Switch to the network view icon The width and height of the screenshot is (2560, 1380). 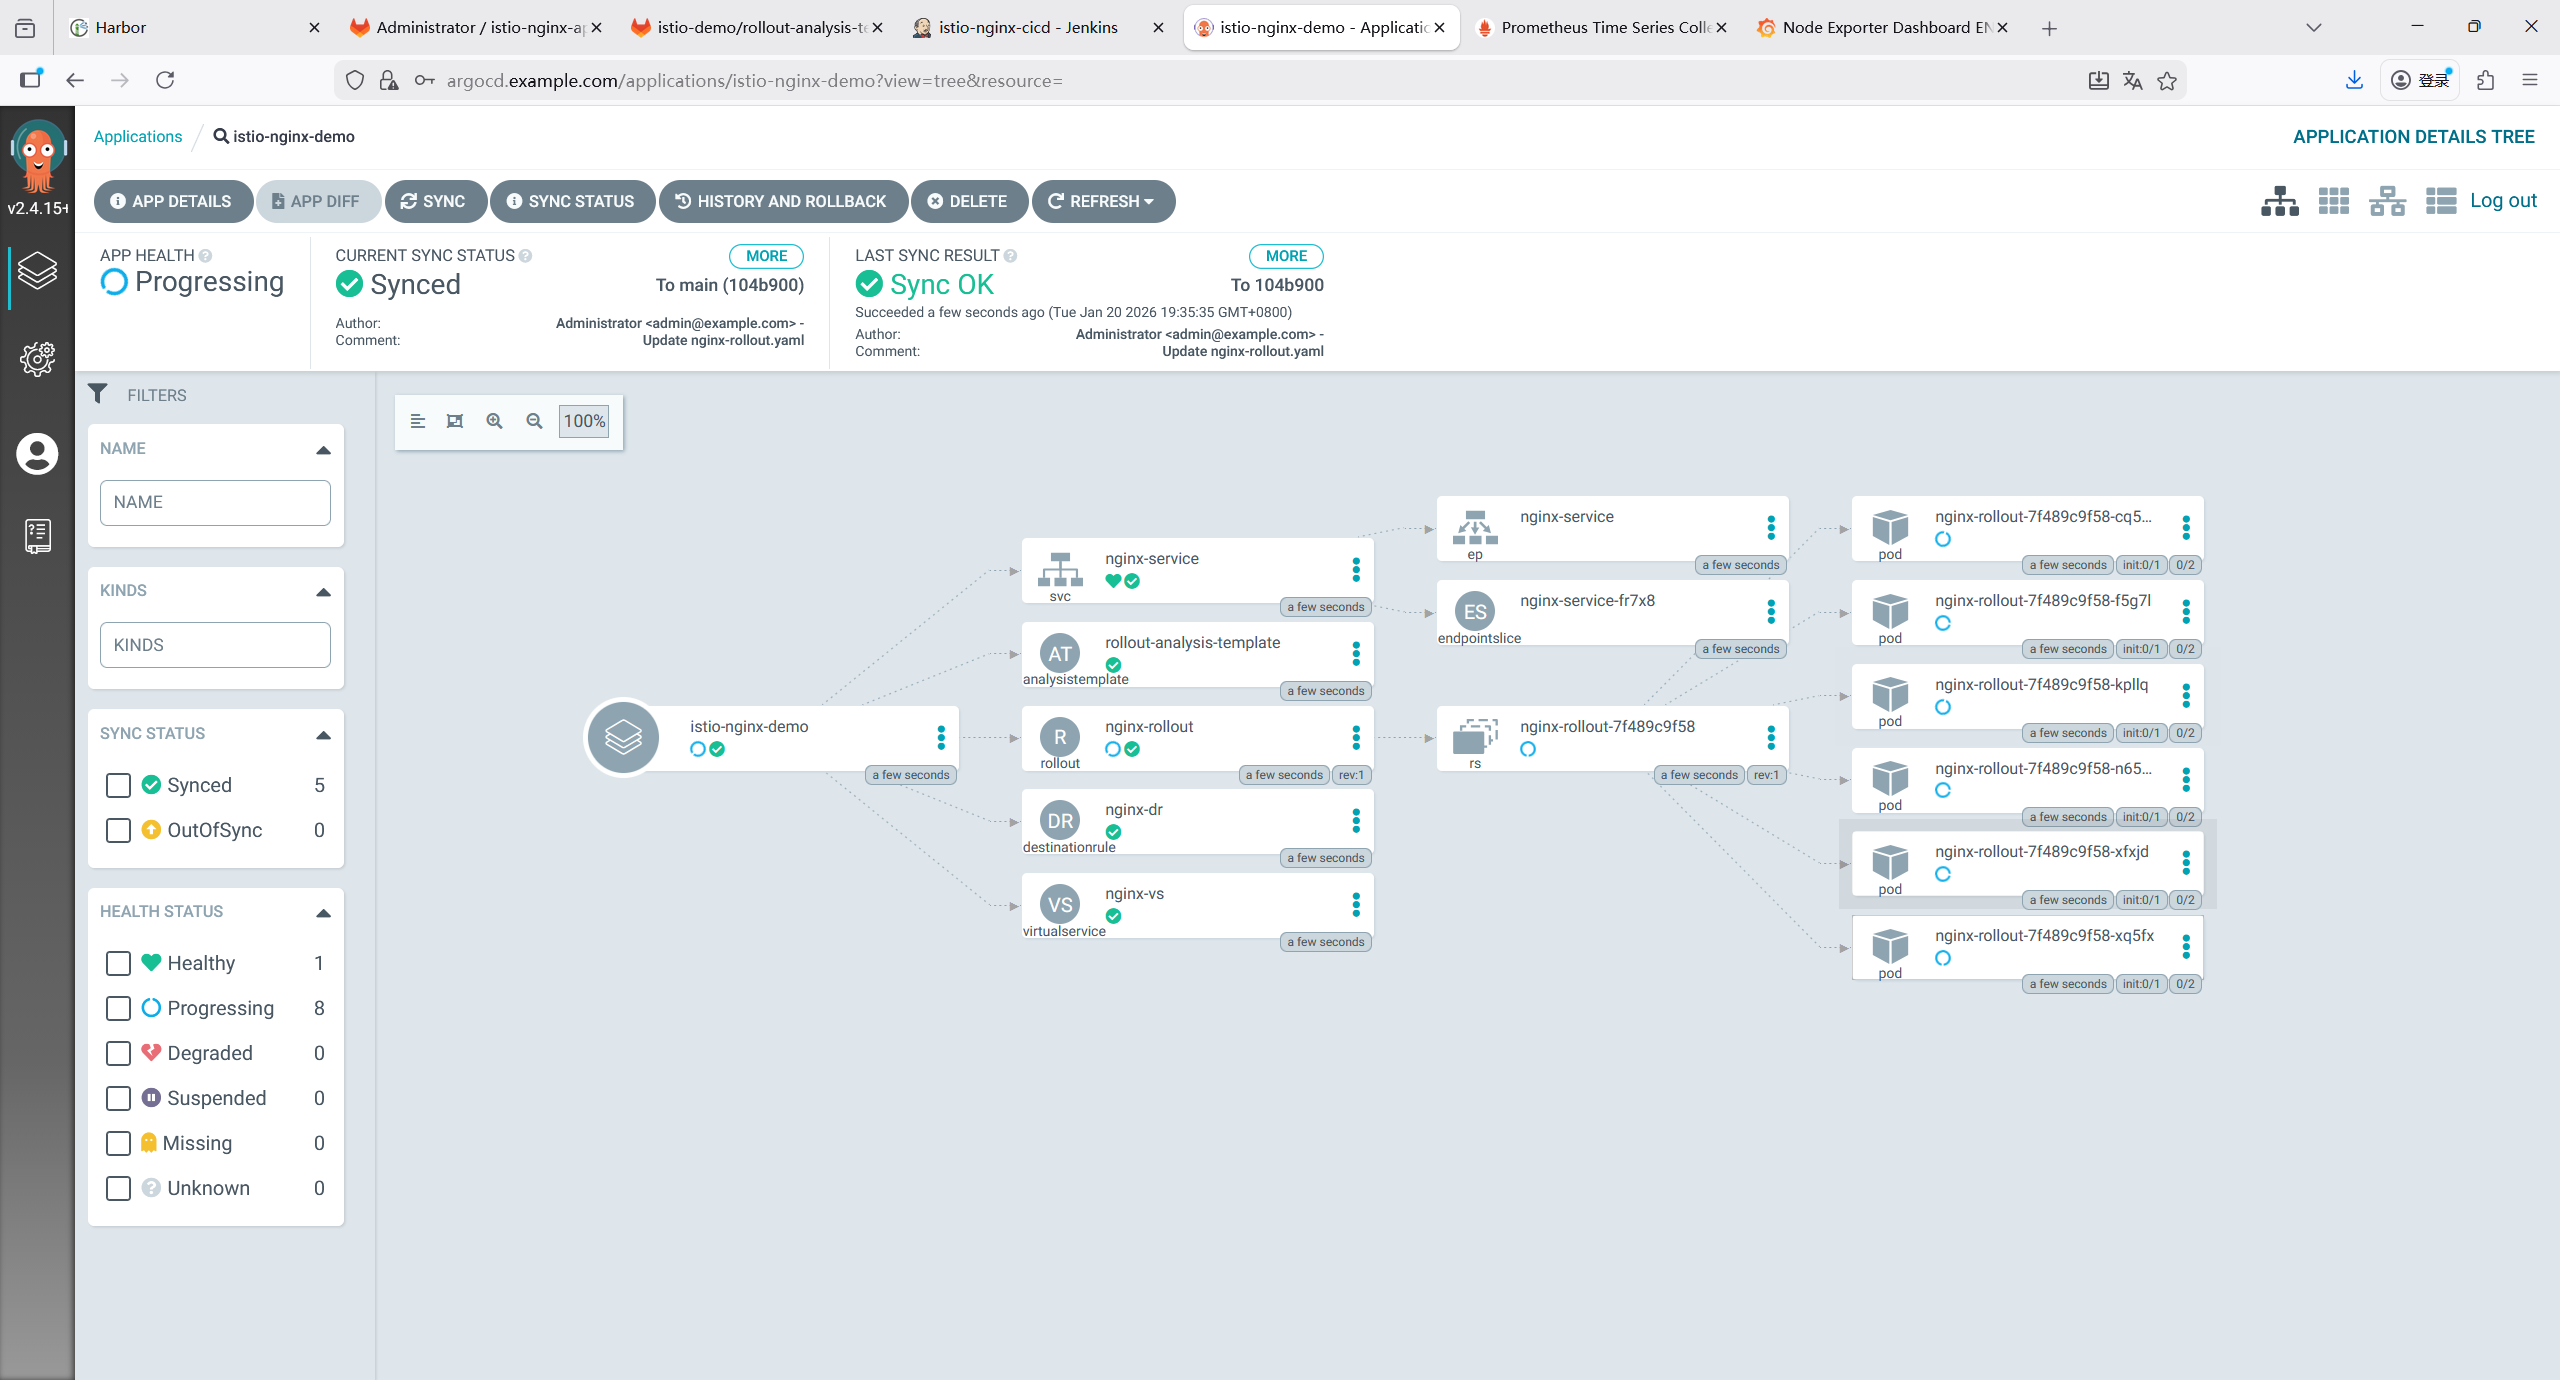pos(2387,201)
